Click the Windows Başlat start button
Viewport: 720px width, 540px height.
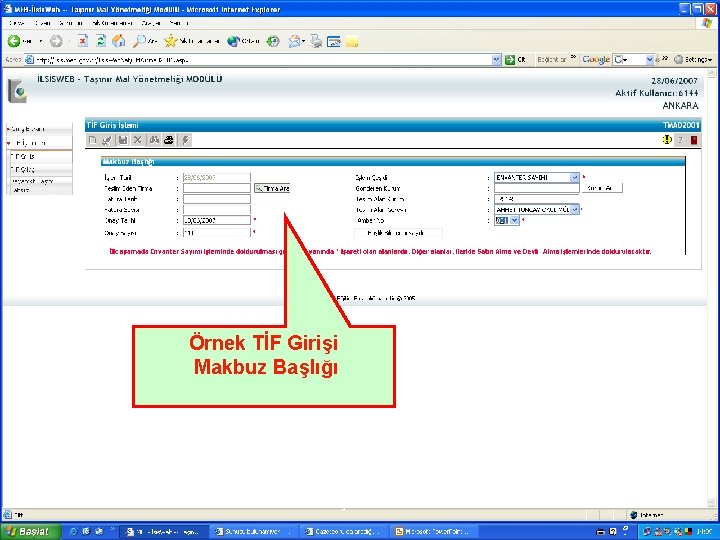point(30,532)
